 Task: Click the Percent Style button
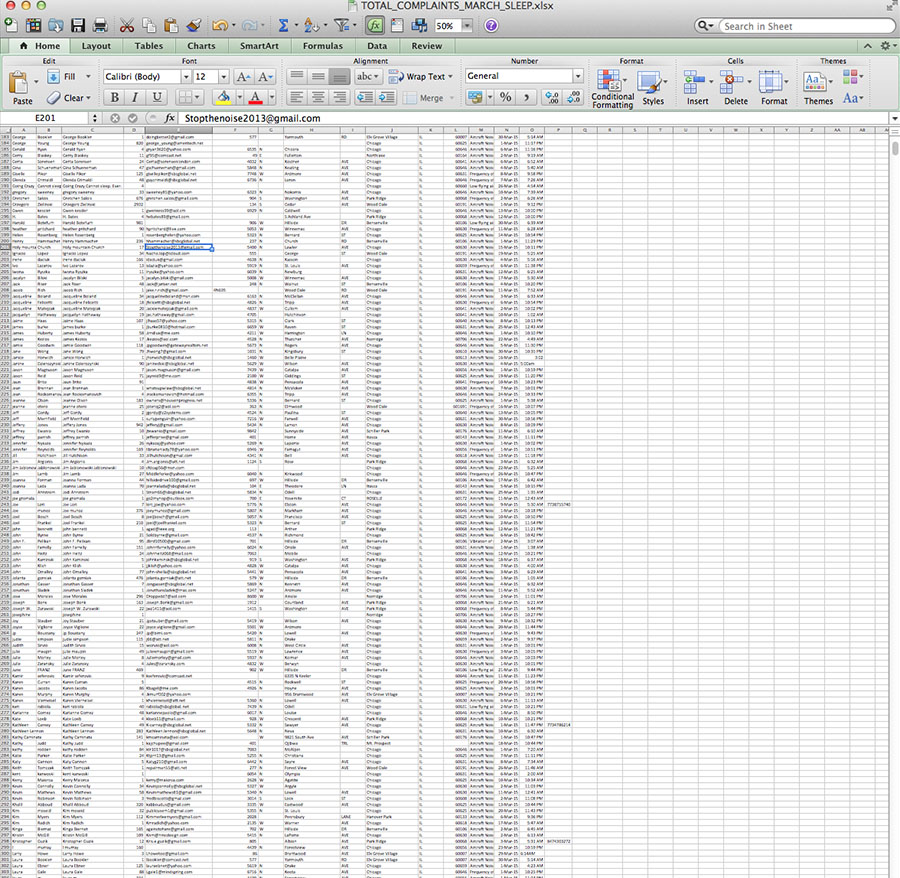click(x=505, y=97)
